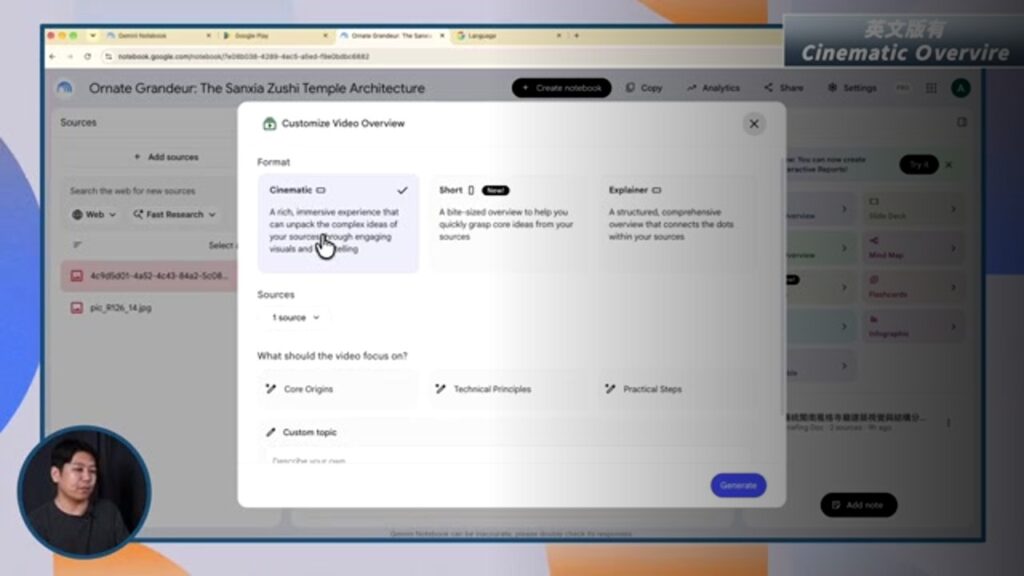Click the custom topic description field
The width and height of the screenshot is (1024, 576).
pyautogui.click(x=508, y=458)
